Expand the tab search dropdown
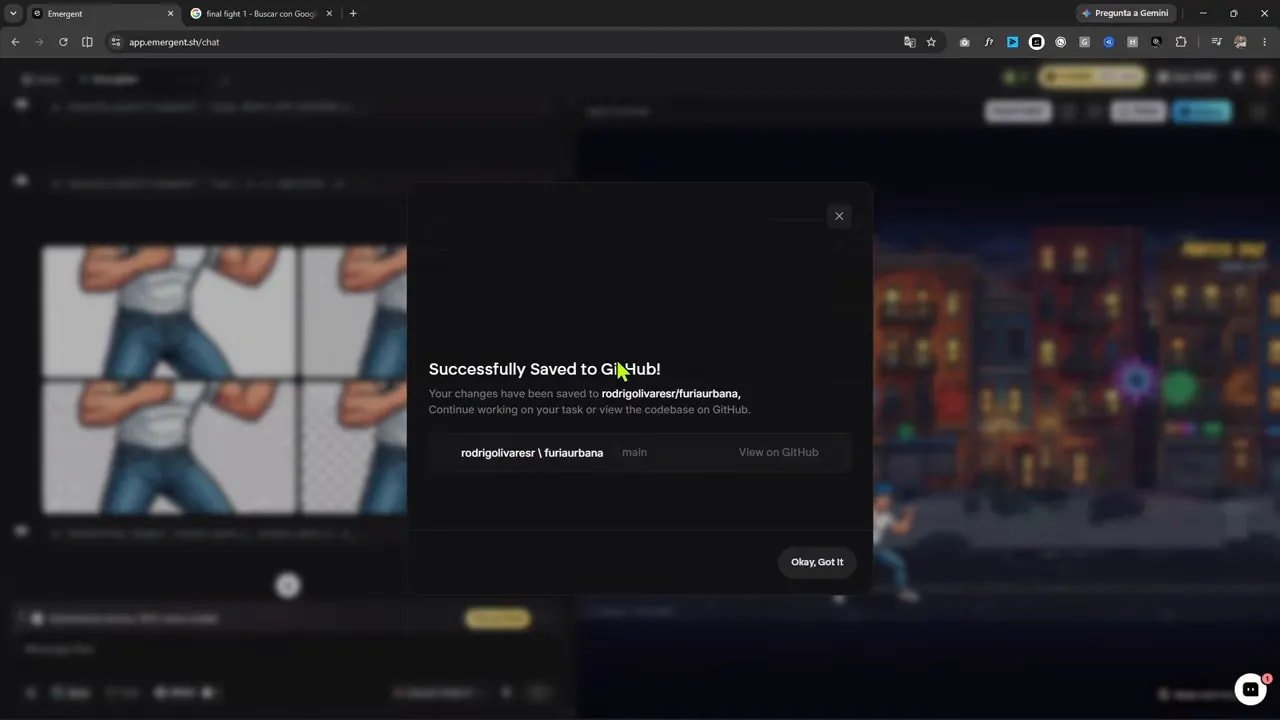Viewport: 1280px width, 720px height. [13, 14]
